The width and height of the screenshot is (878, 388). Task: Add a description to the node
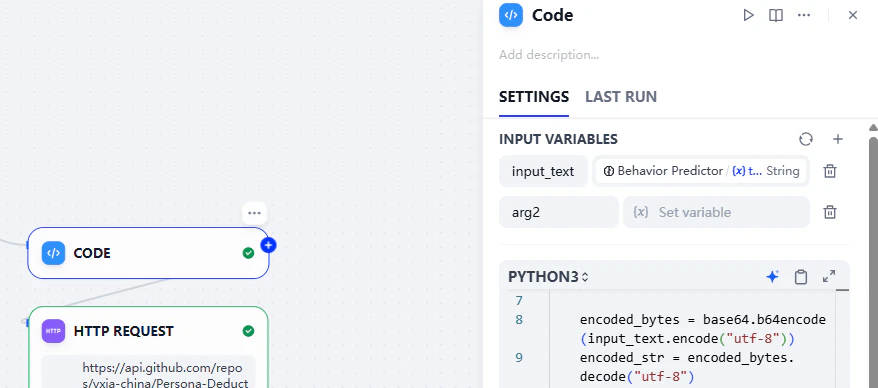pyautogui.click(x=549, y=55)
